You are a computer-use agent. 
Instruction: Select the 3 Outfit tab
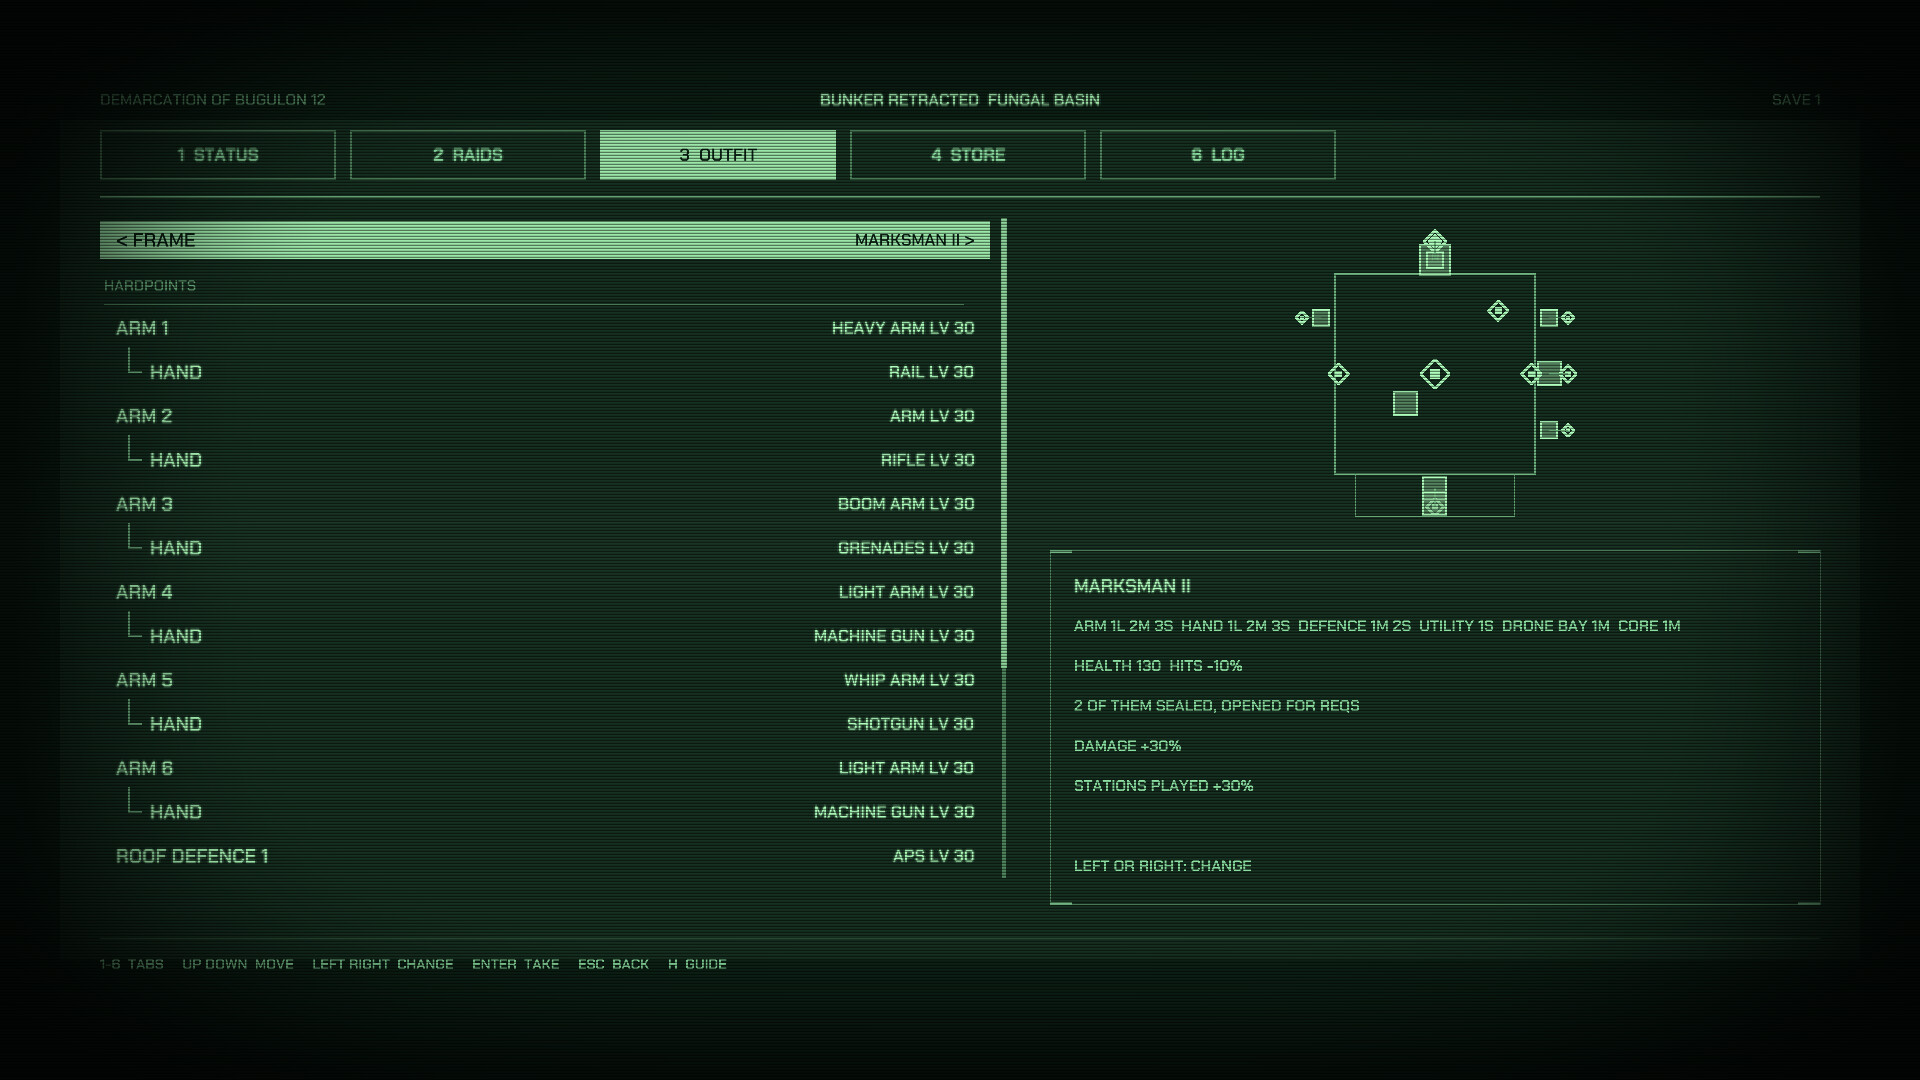[x=718, y=155]
